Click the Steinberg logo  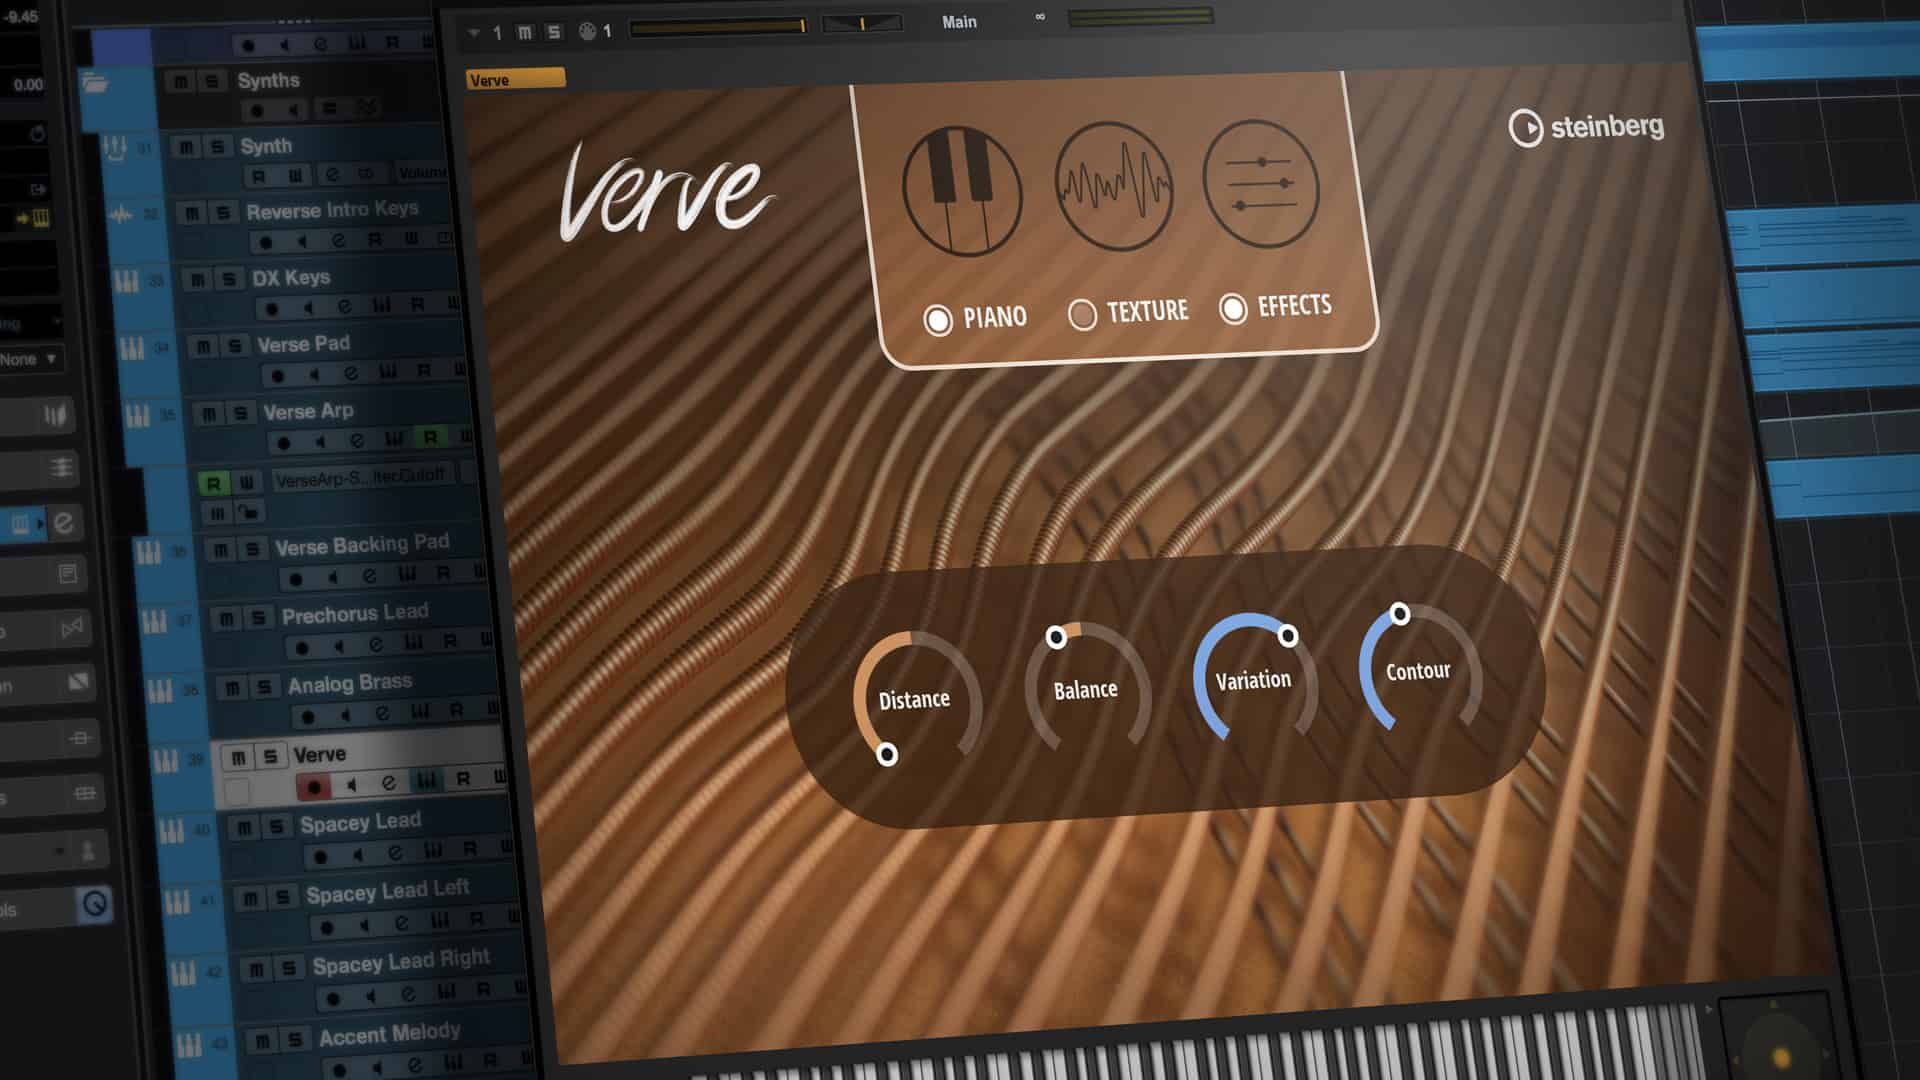1586,128
